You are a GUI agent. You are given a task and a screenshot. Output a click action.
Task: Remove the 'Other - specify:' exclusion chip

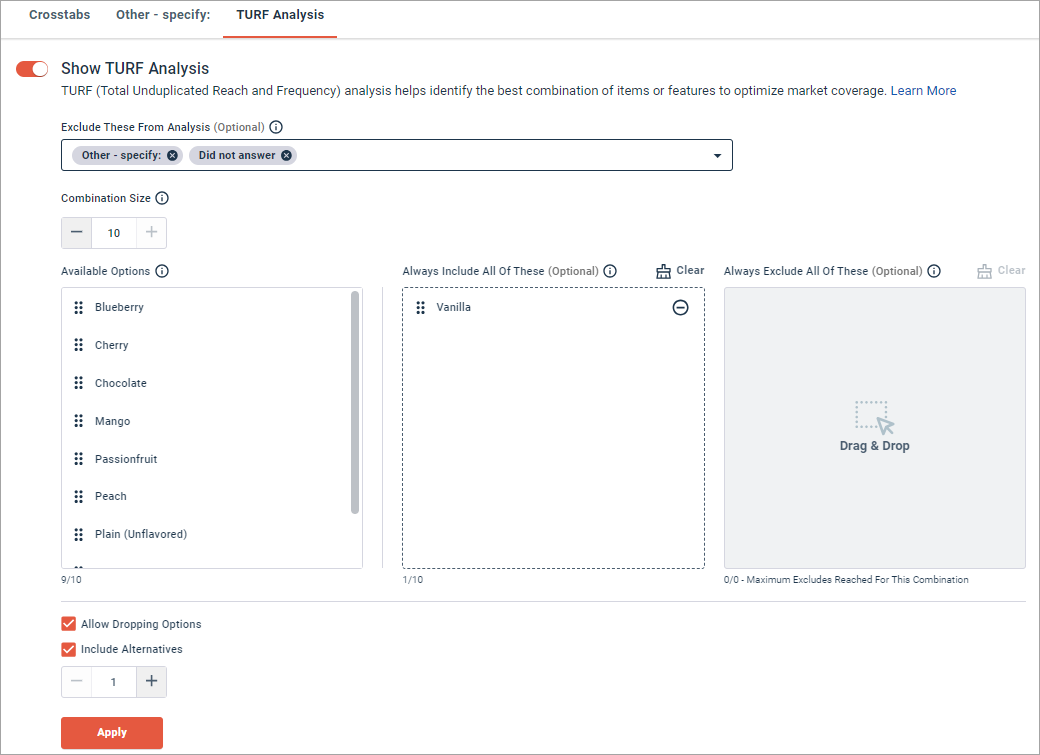point(172,155)
